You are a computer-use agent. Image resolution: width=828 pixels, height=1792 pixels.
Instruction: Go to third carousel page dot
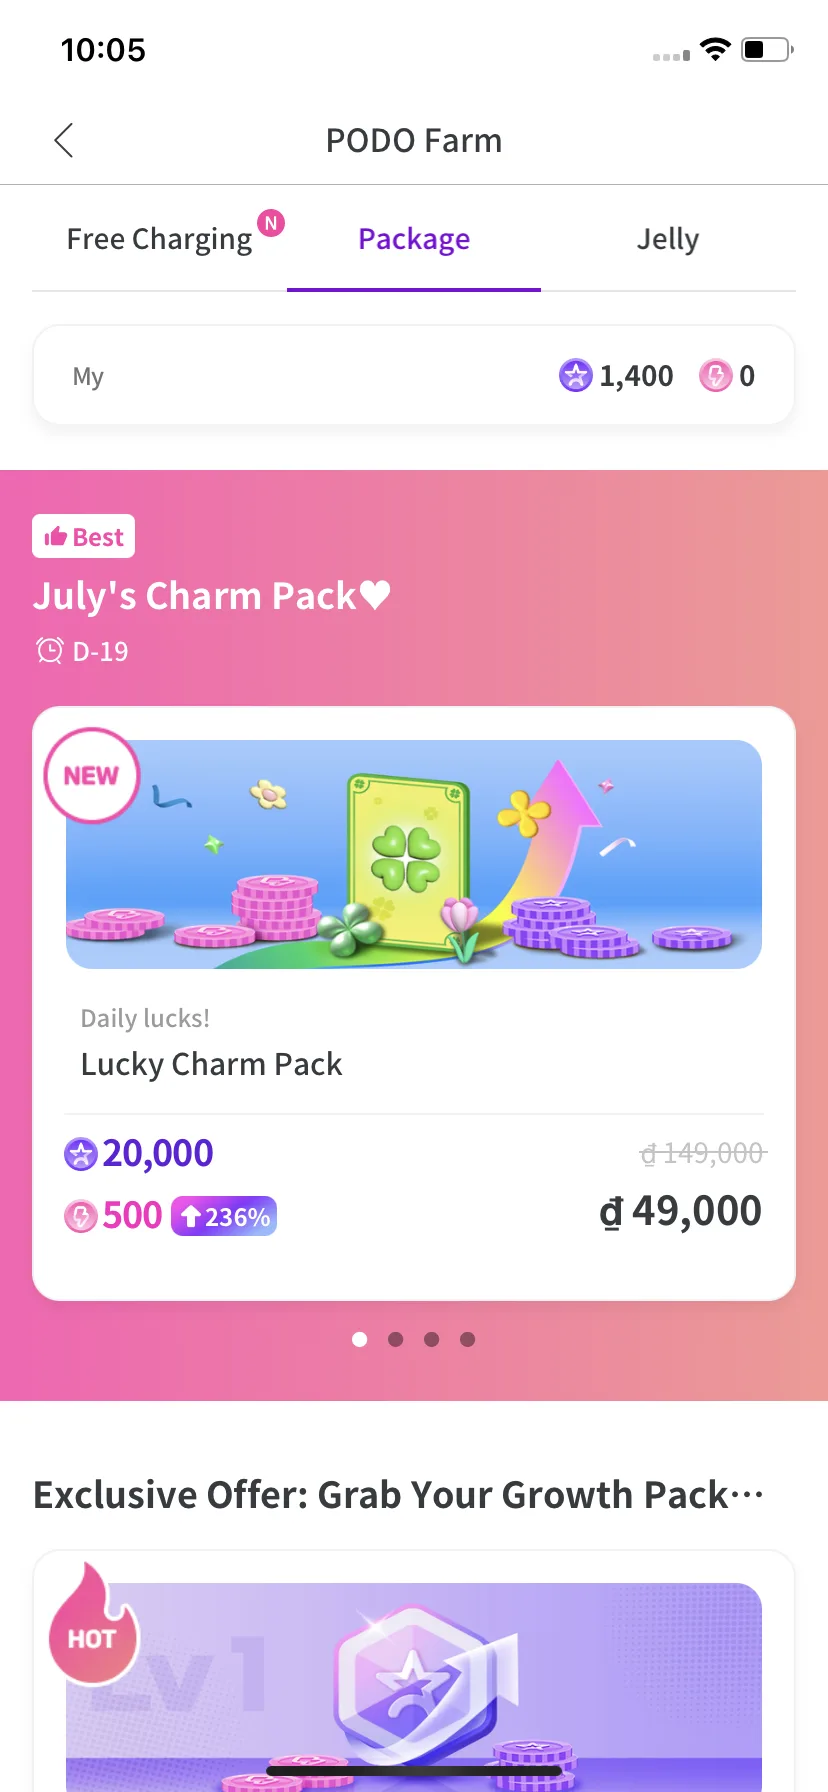pos(432,1339)
